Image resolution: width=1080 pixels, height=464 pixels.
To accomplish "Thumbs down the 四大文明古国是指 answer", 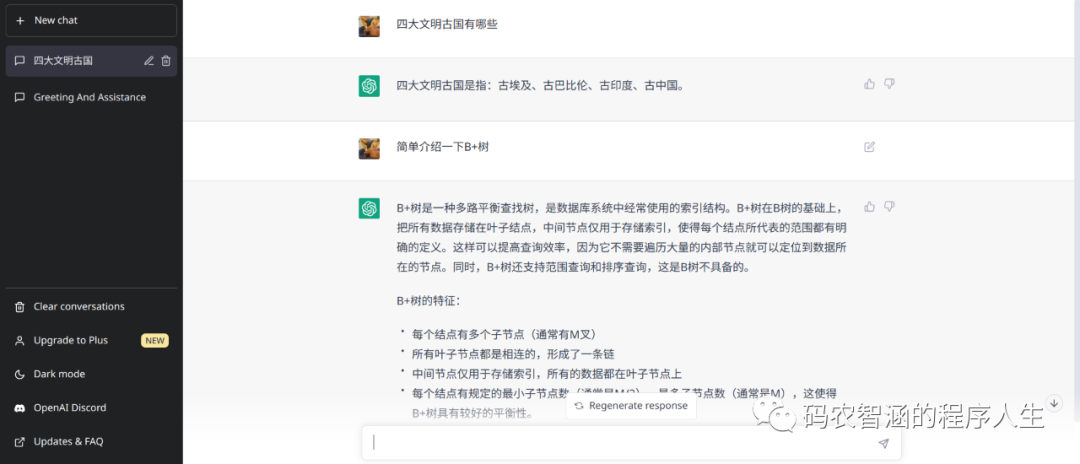I will tap(889, 84).
